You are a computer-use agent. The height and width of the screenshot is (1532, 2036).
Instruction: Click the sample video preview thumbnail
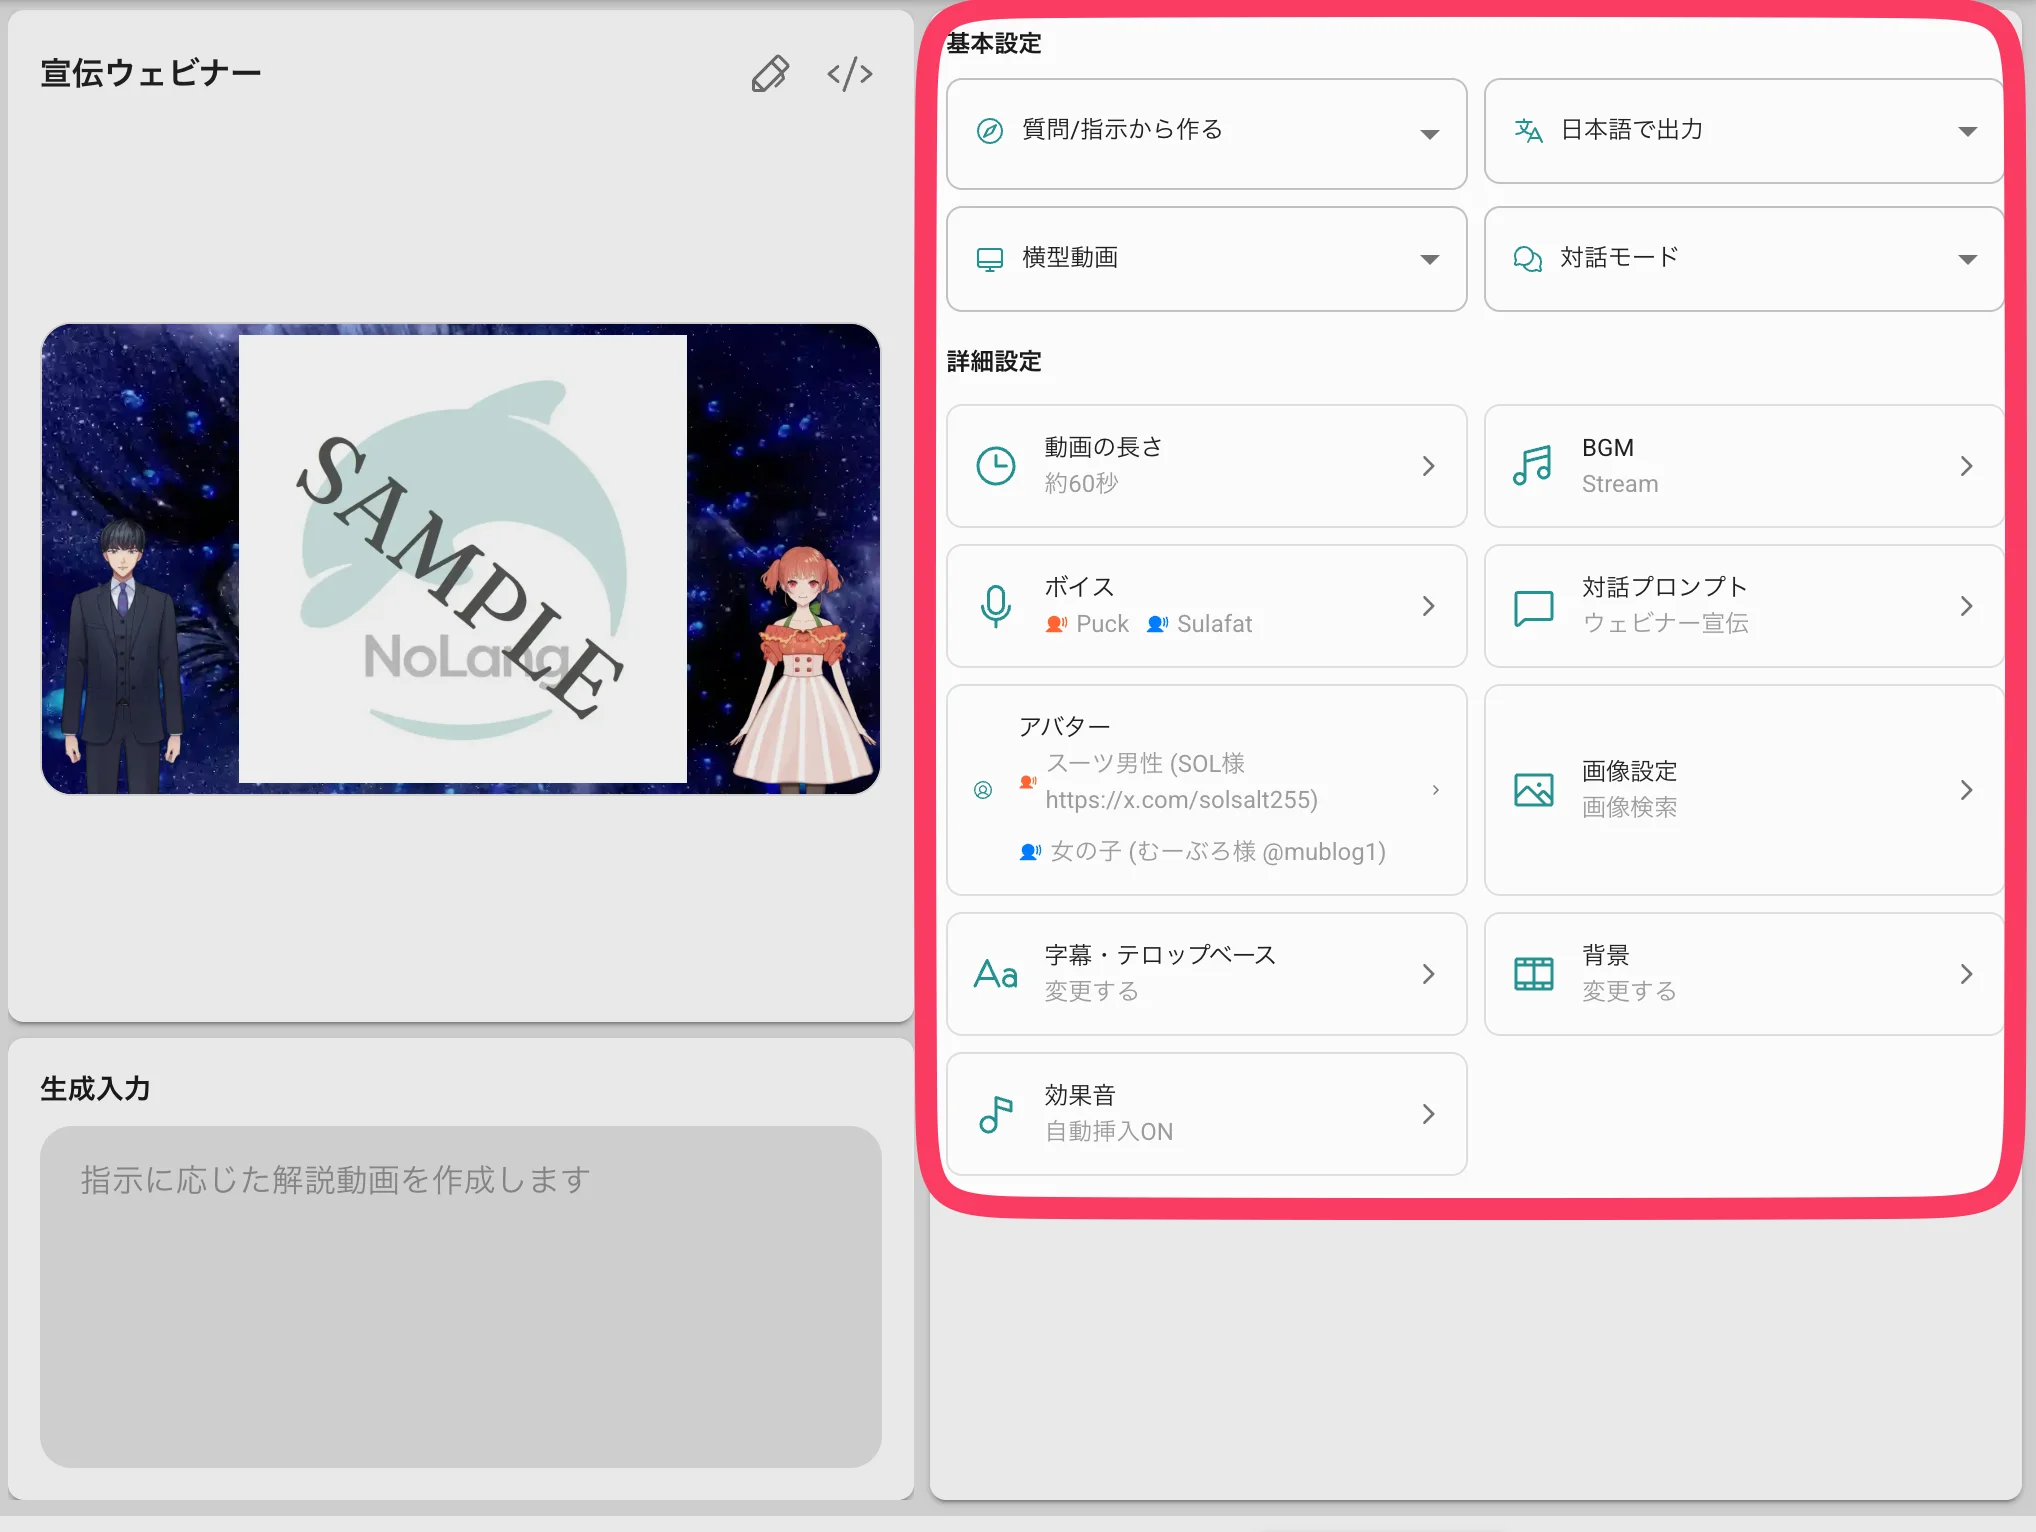tap(461, 559)
